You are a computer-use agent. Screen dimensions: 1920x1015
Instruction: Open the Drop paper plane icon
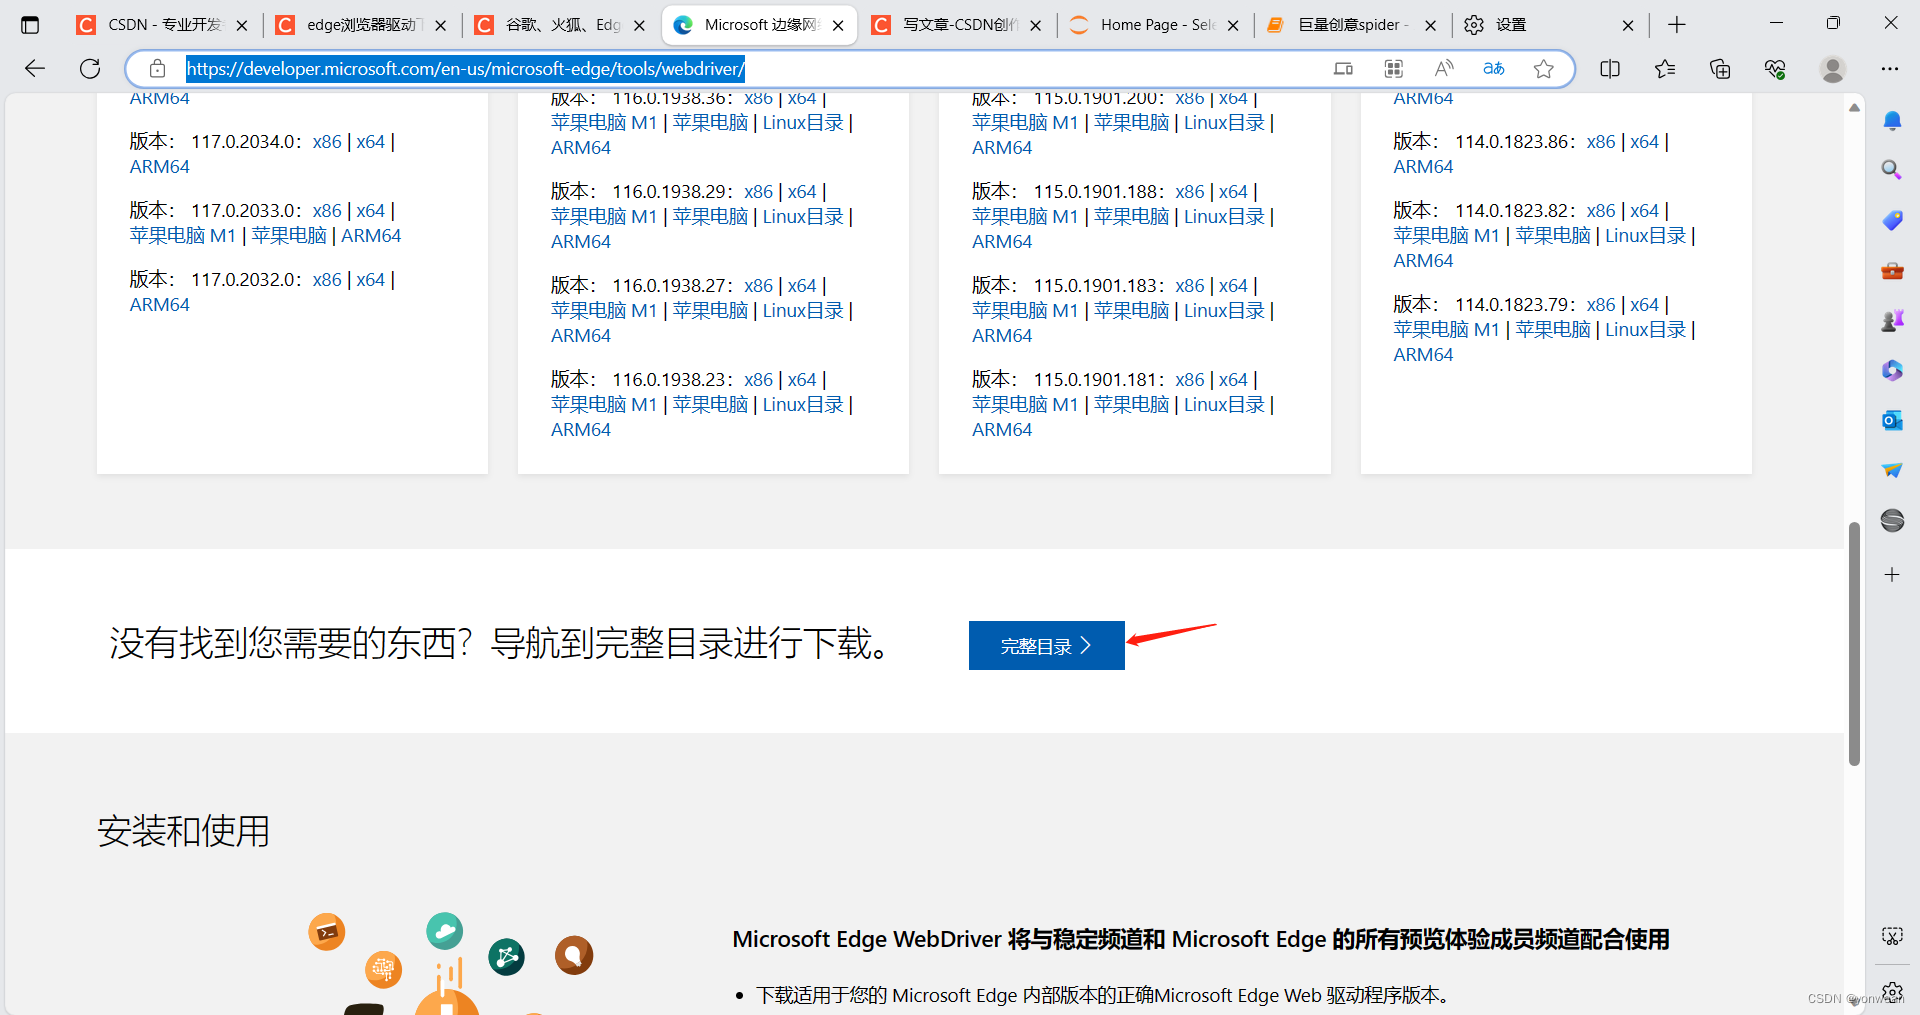pyautogui.click(x=1892, y=470)
